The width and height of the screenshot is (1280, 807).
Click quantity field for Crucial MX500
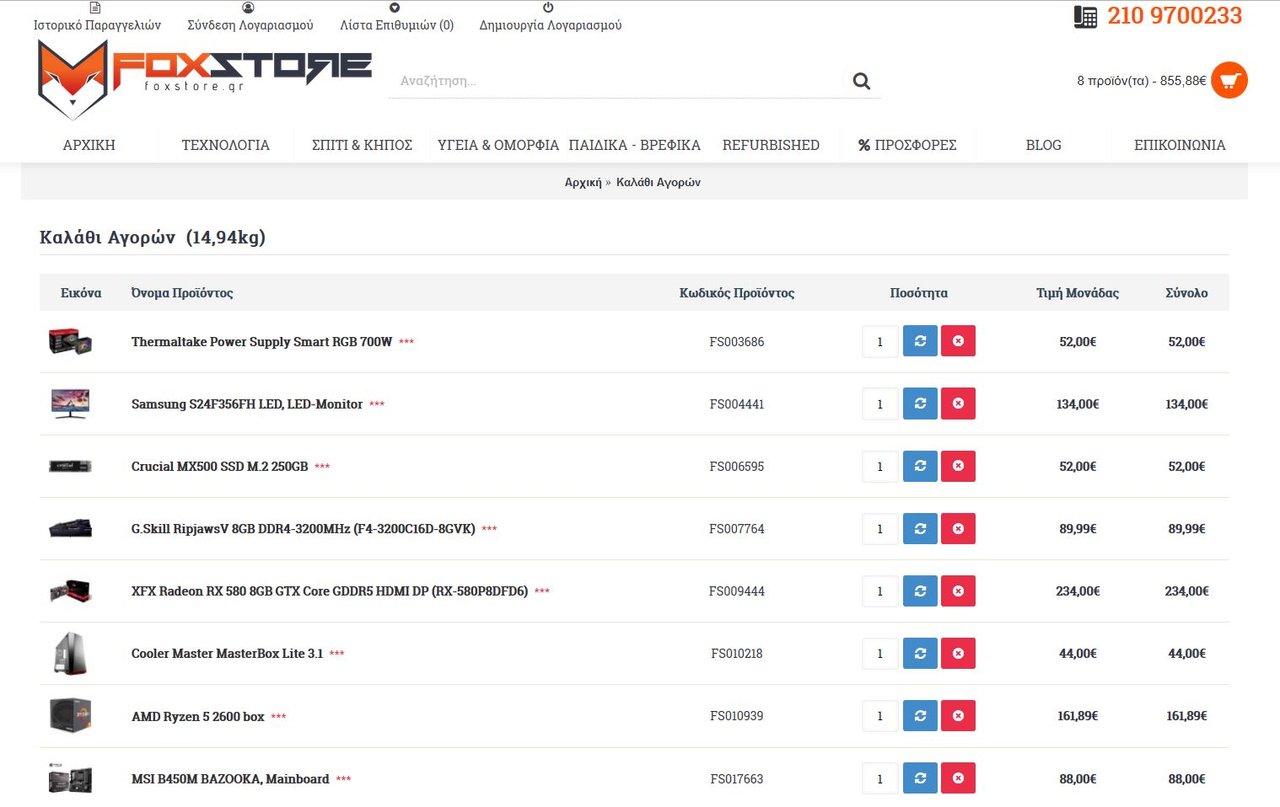point(880,466)
